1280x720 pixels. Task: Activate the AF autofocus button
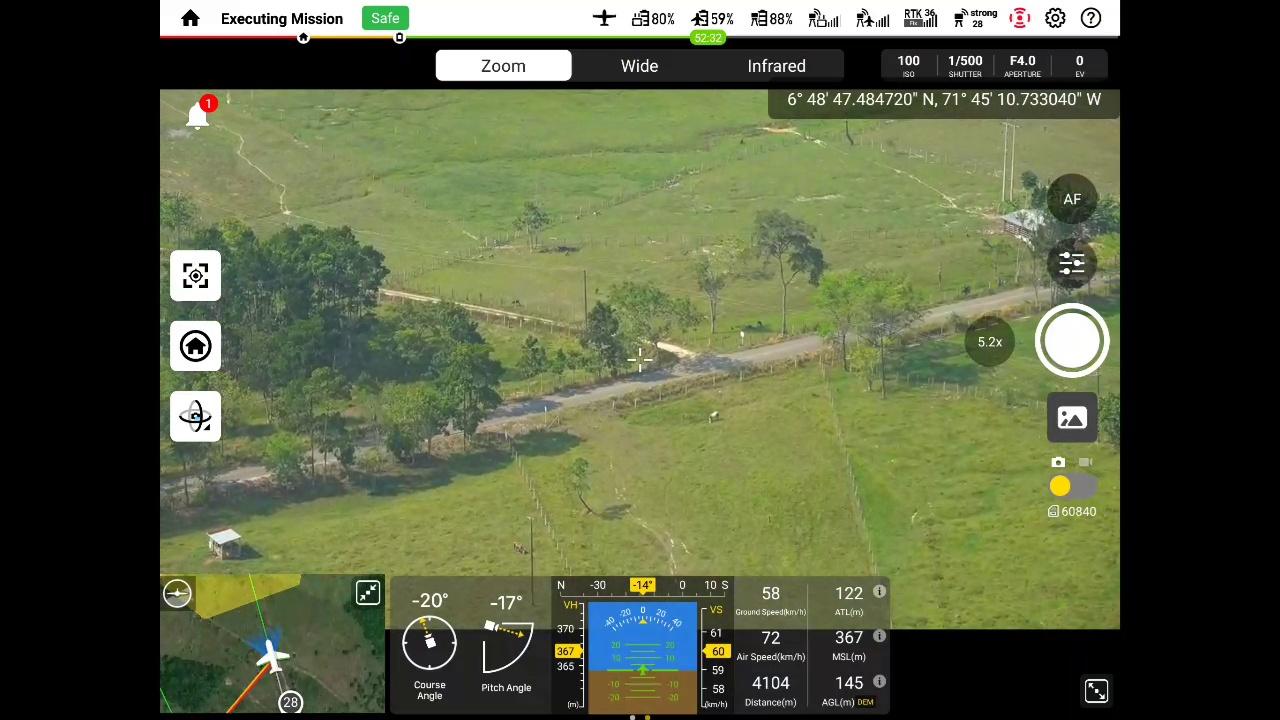(x=1072, y=200)
